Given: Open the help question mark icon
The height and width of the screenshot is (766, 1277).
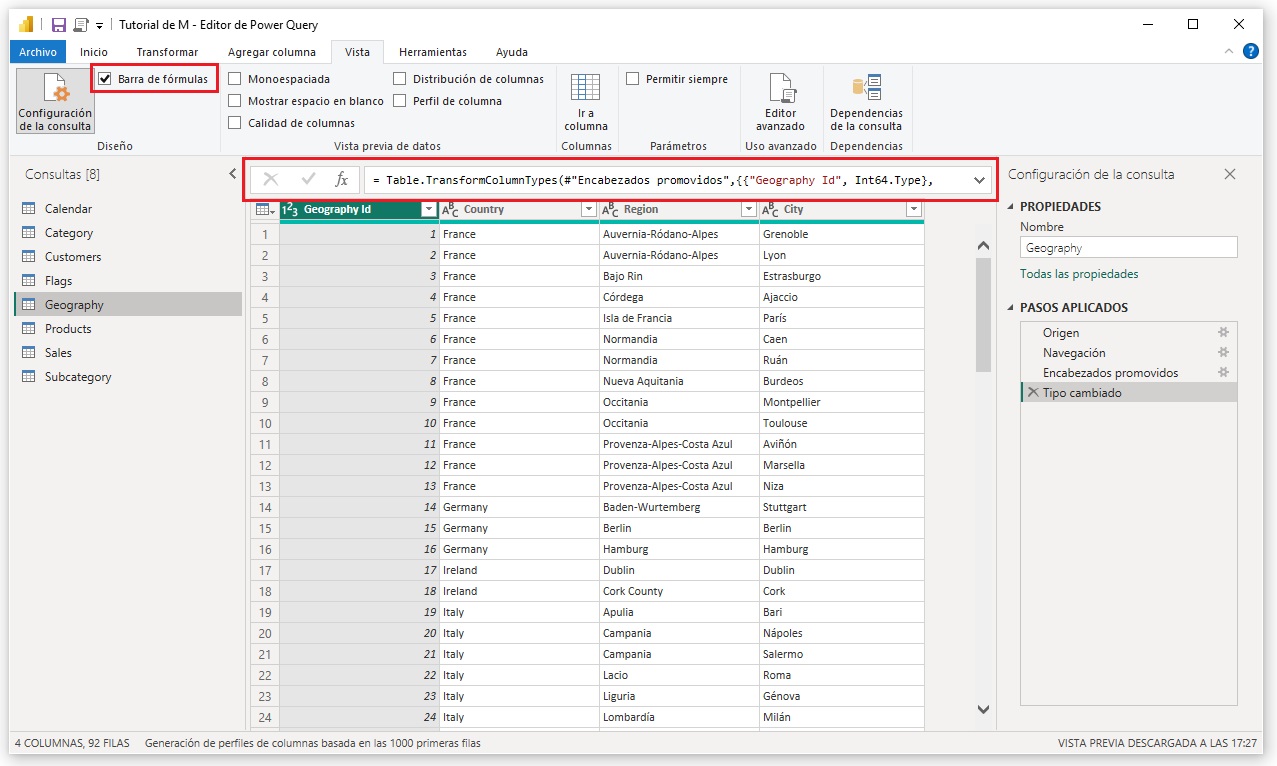Looking at the screenshot, I should (1250, 51).
